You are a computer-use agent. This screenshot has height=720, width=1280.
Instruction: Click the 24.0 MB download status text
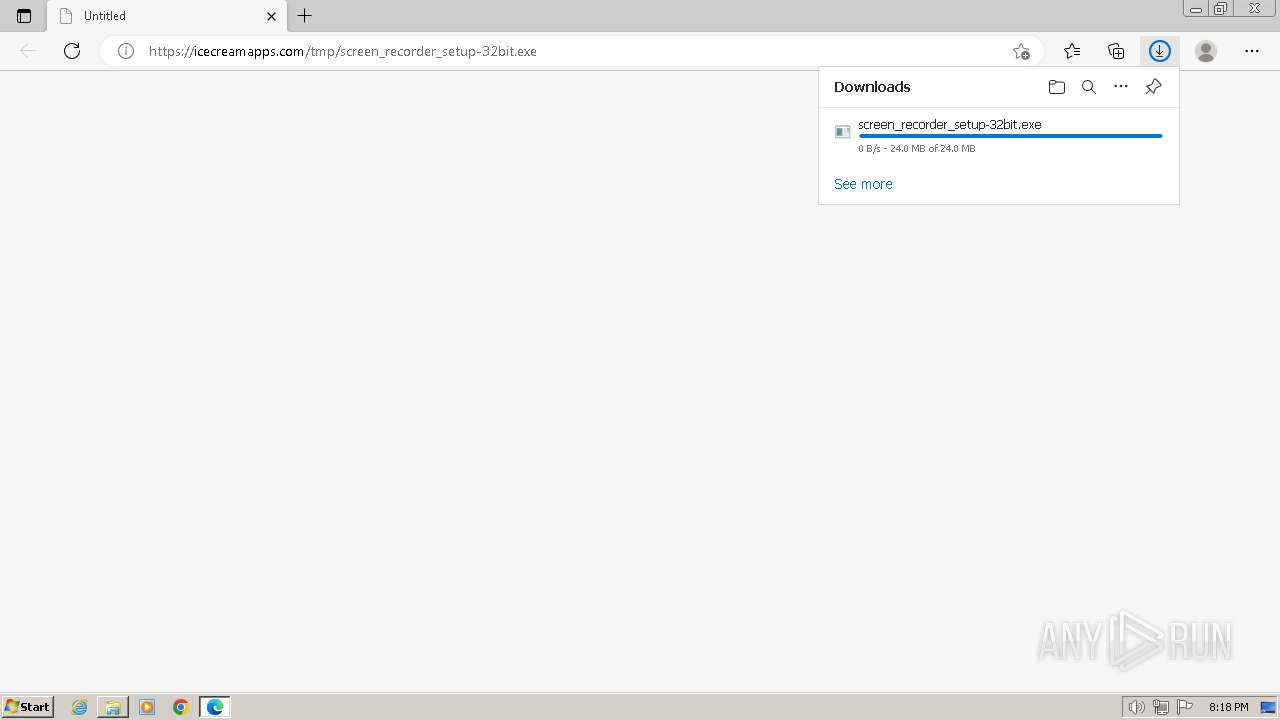click(916, 149)
